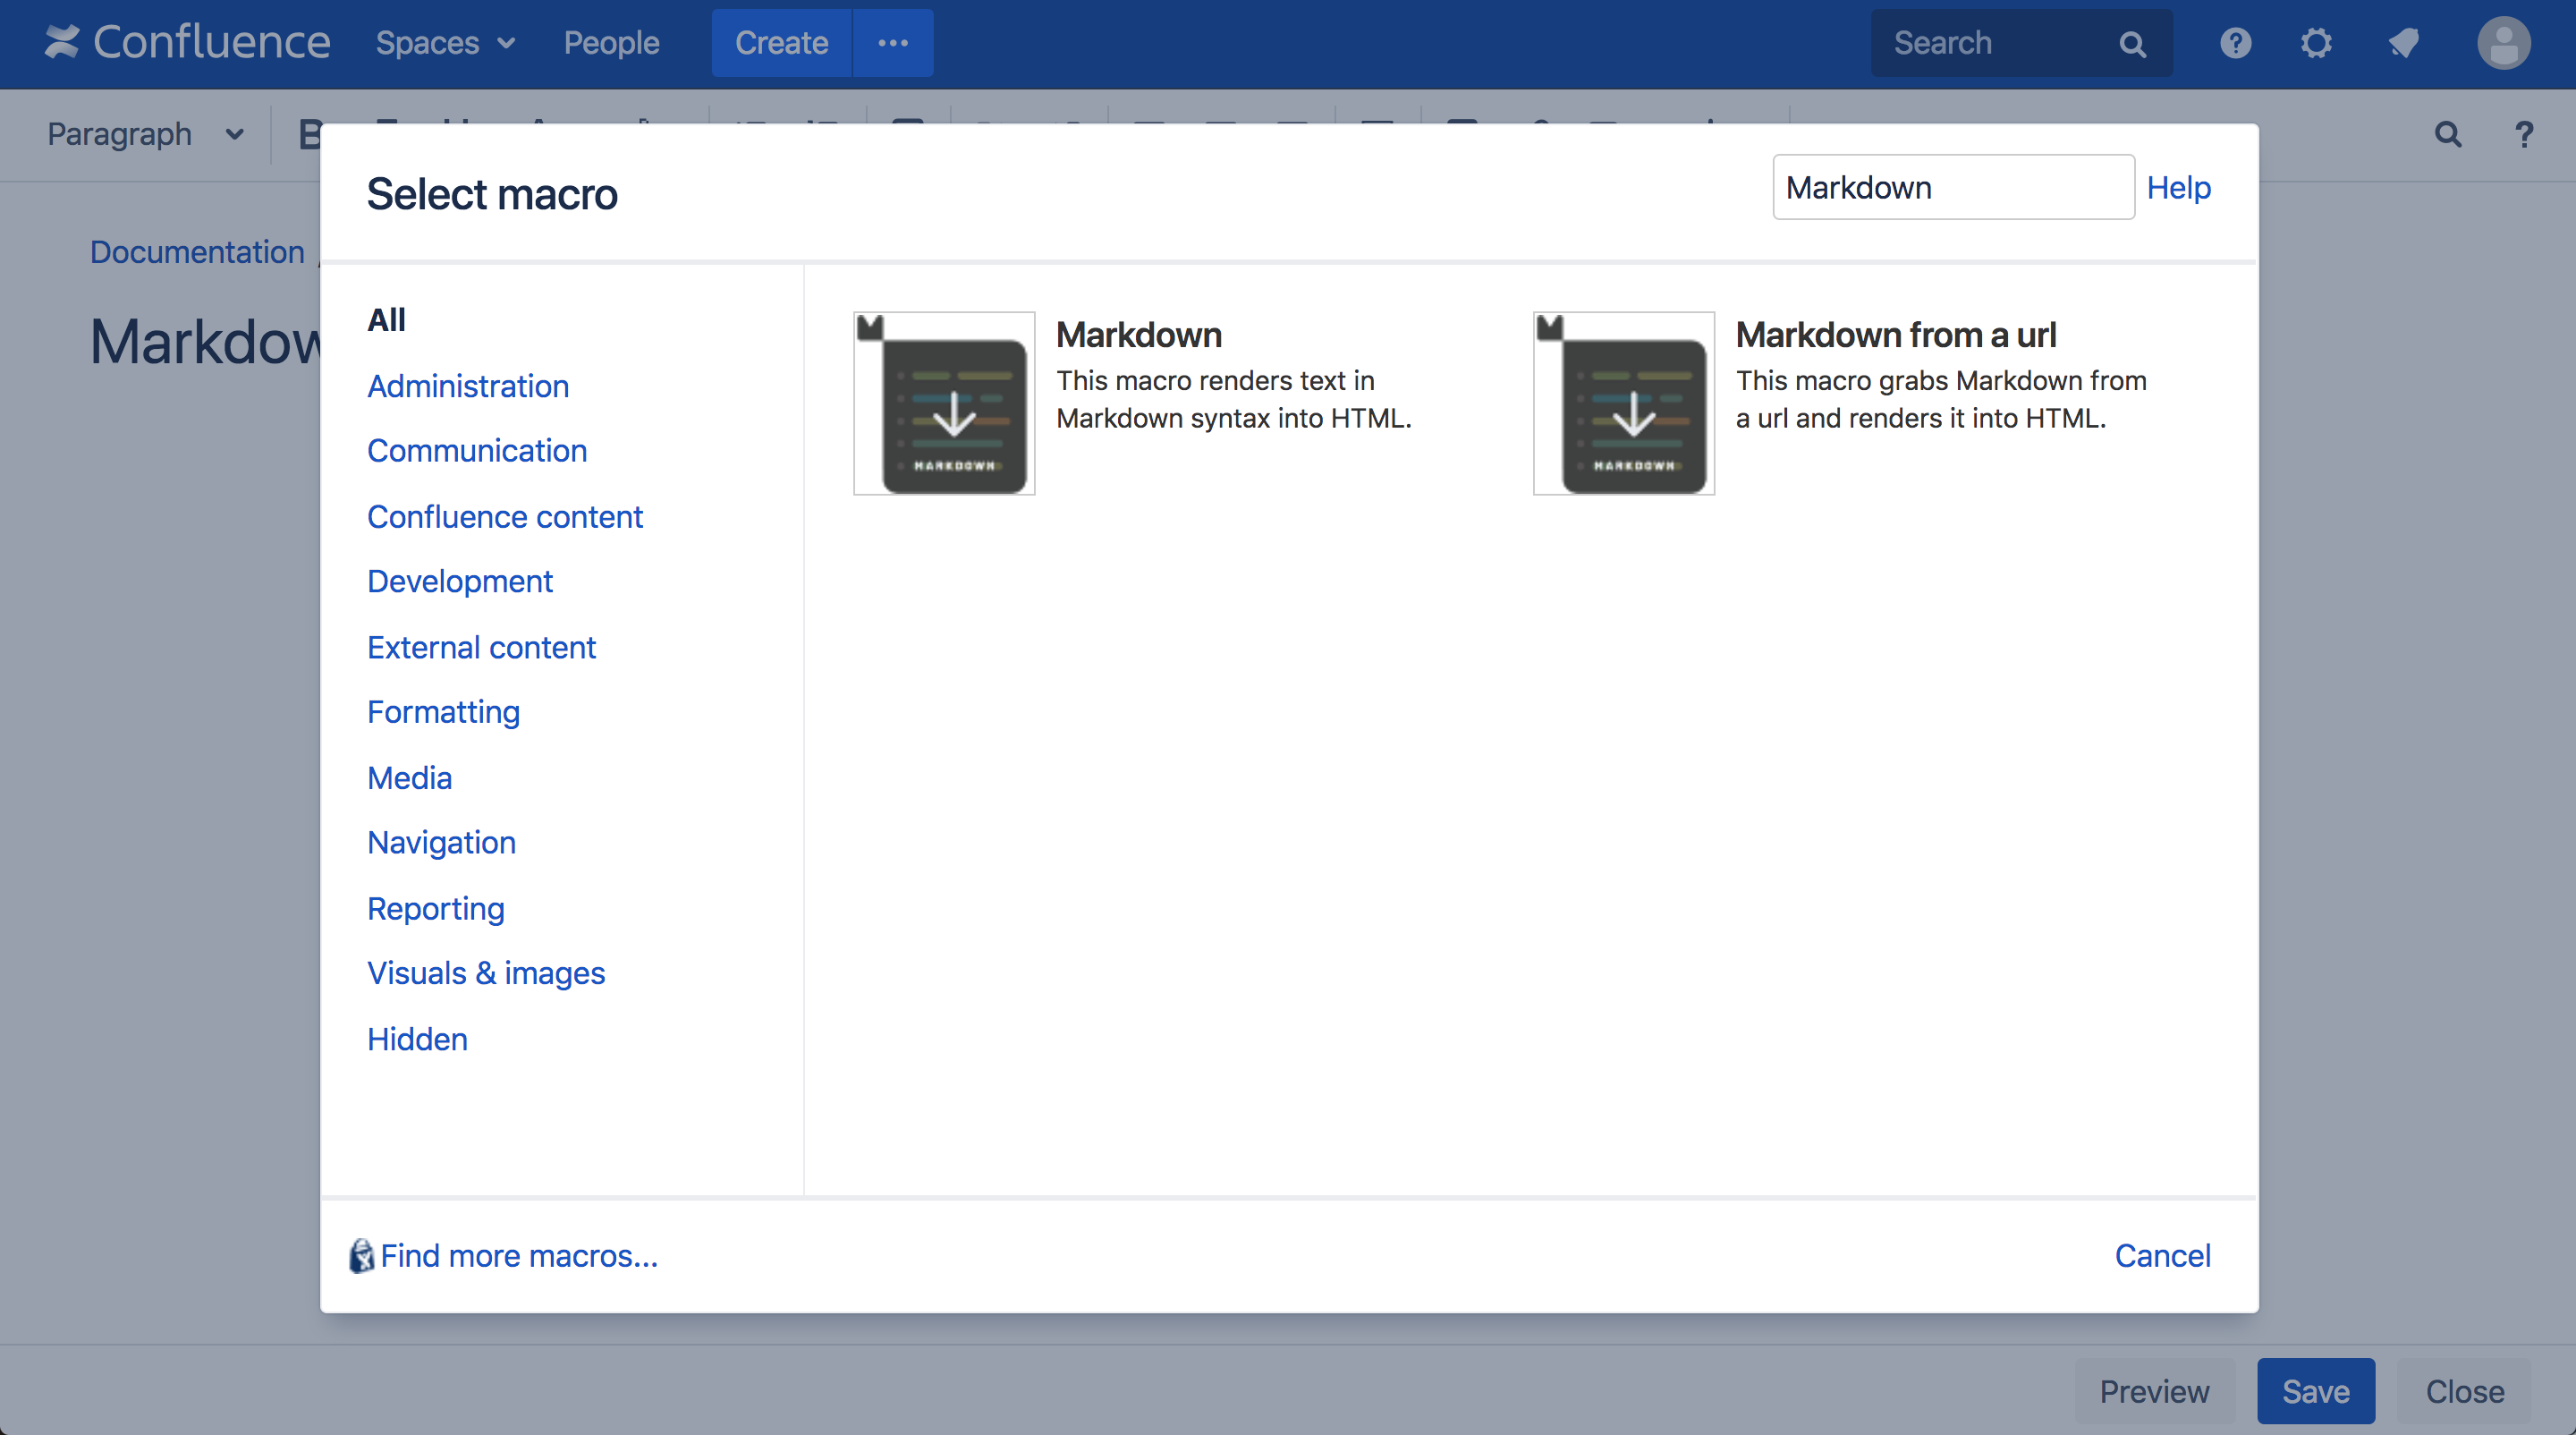Select the Visuals & images category

pos(486,973)
